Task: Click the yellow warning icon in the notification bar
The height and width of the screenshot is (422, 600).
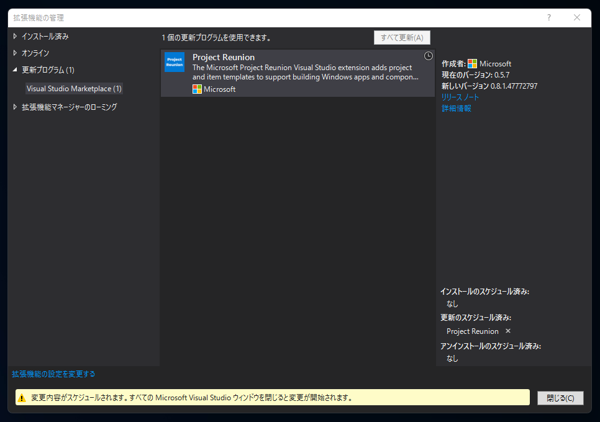Action: pyautogui.click(x=22, y=398)
